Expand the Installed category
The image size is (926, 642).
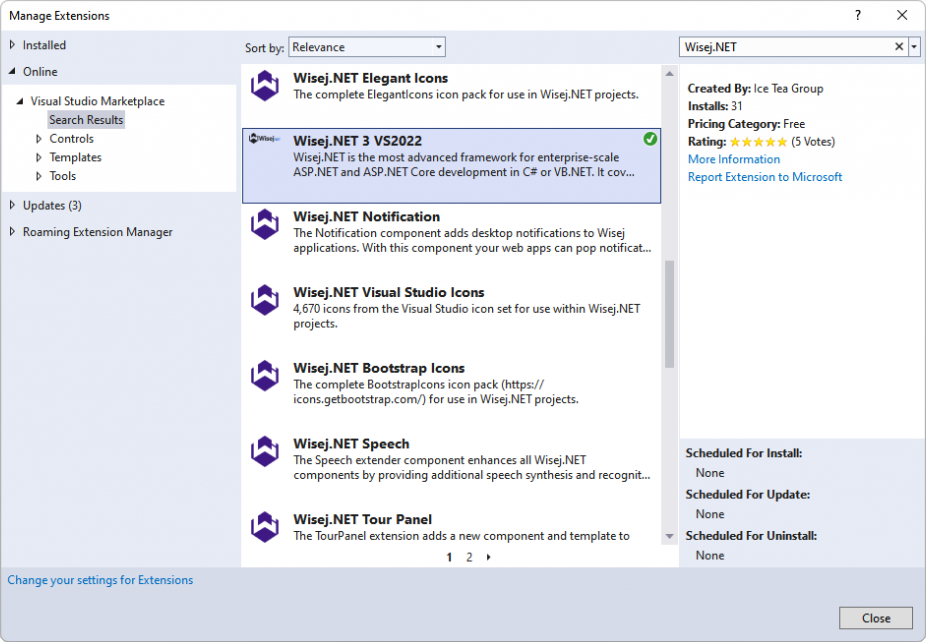(x=12, y=45)
